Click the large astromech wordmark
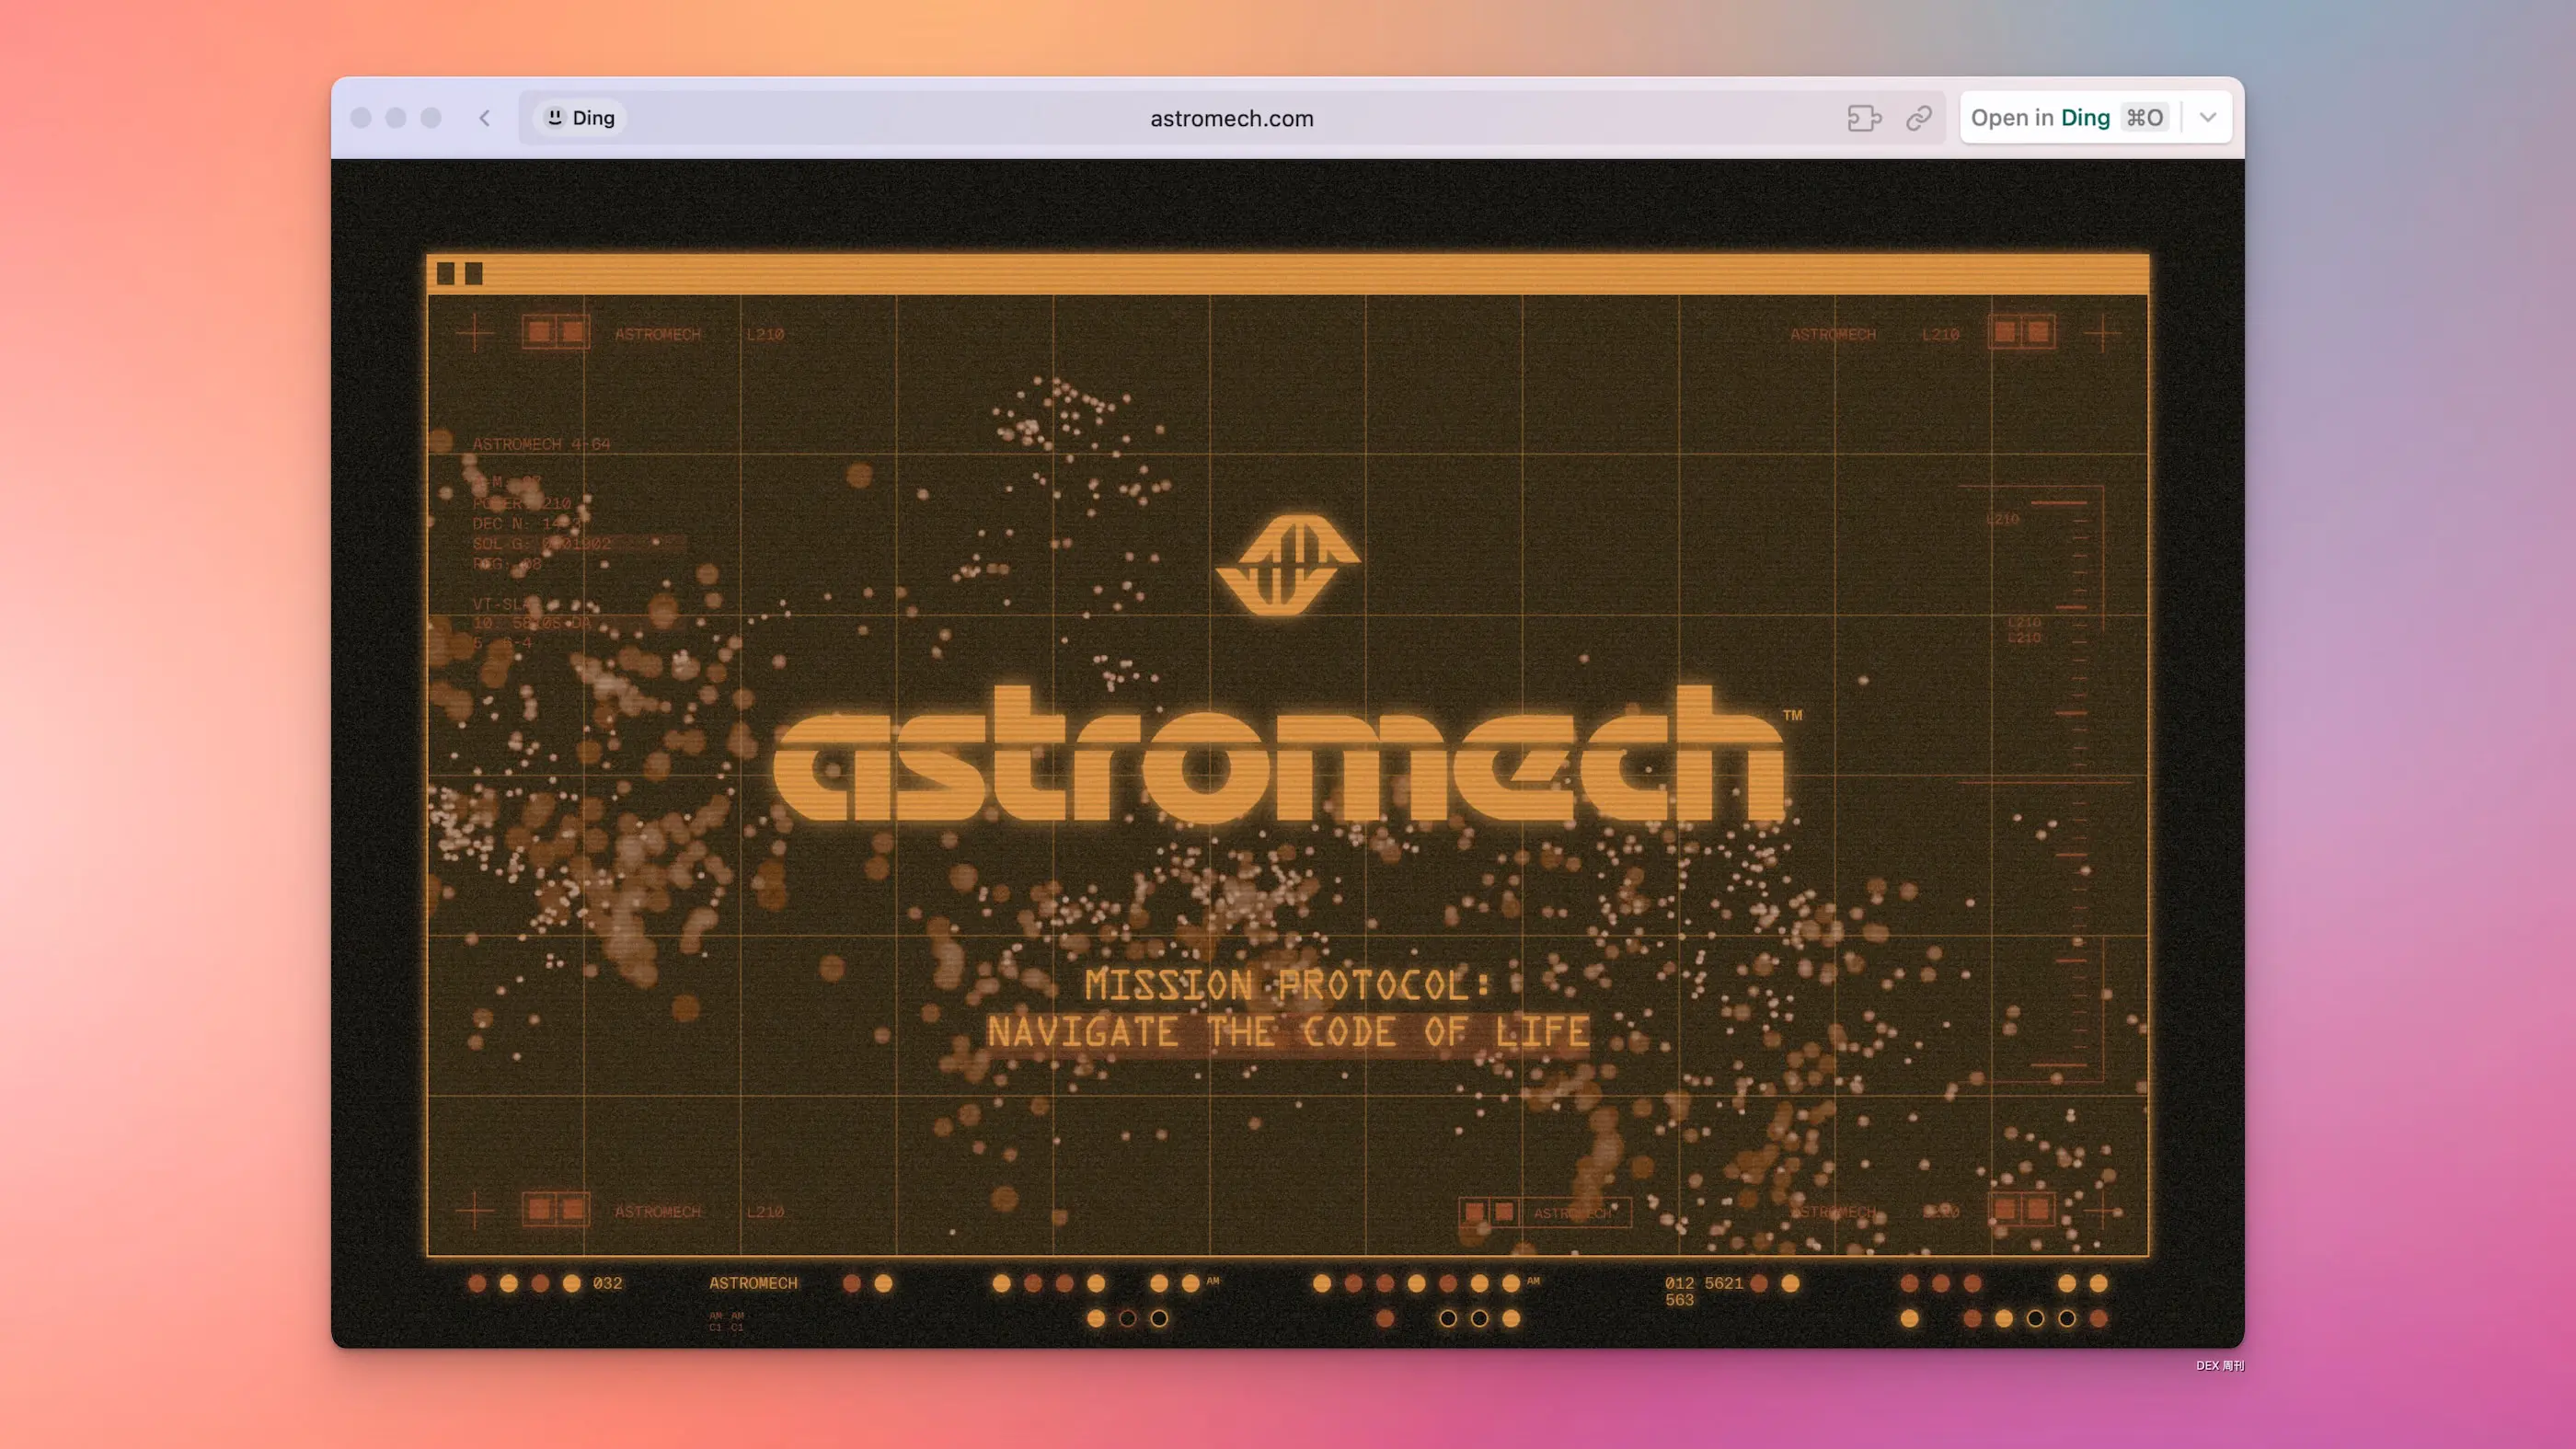The width and height of the screenshot is (2576, 1449). point(1280,760)
